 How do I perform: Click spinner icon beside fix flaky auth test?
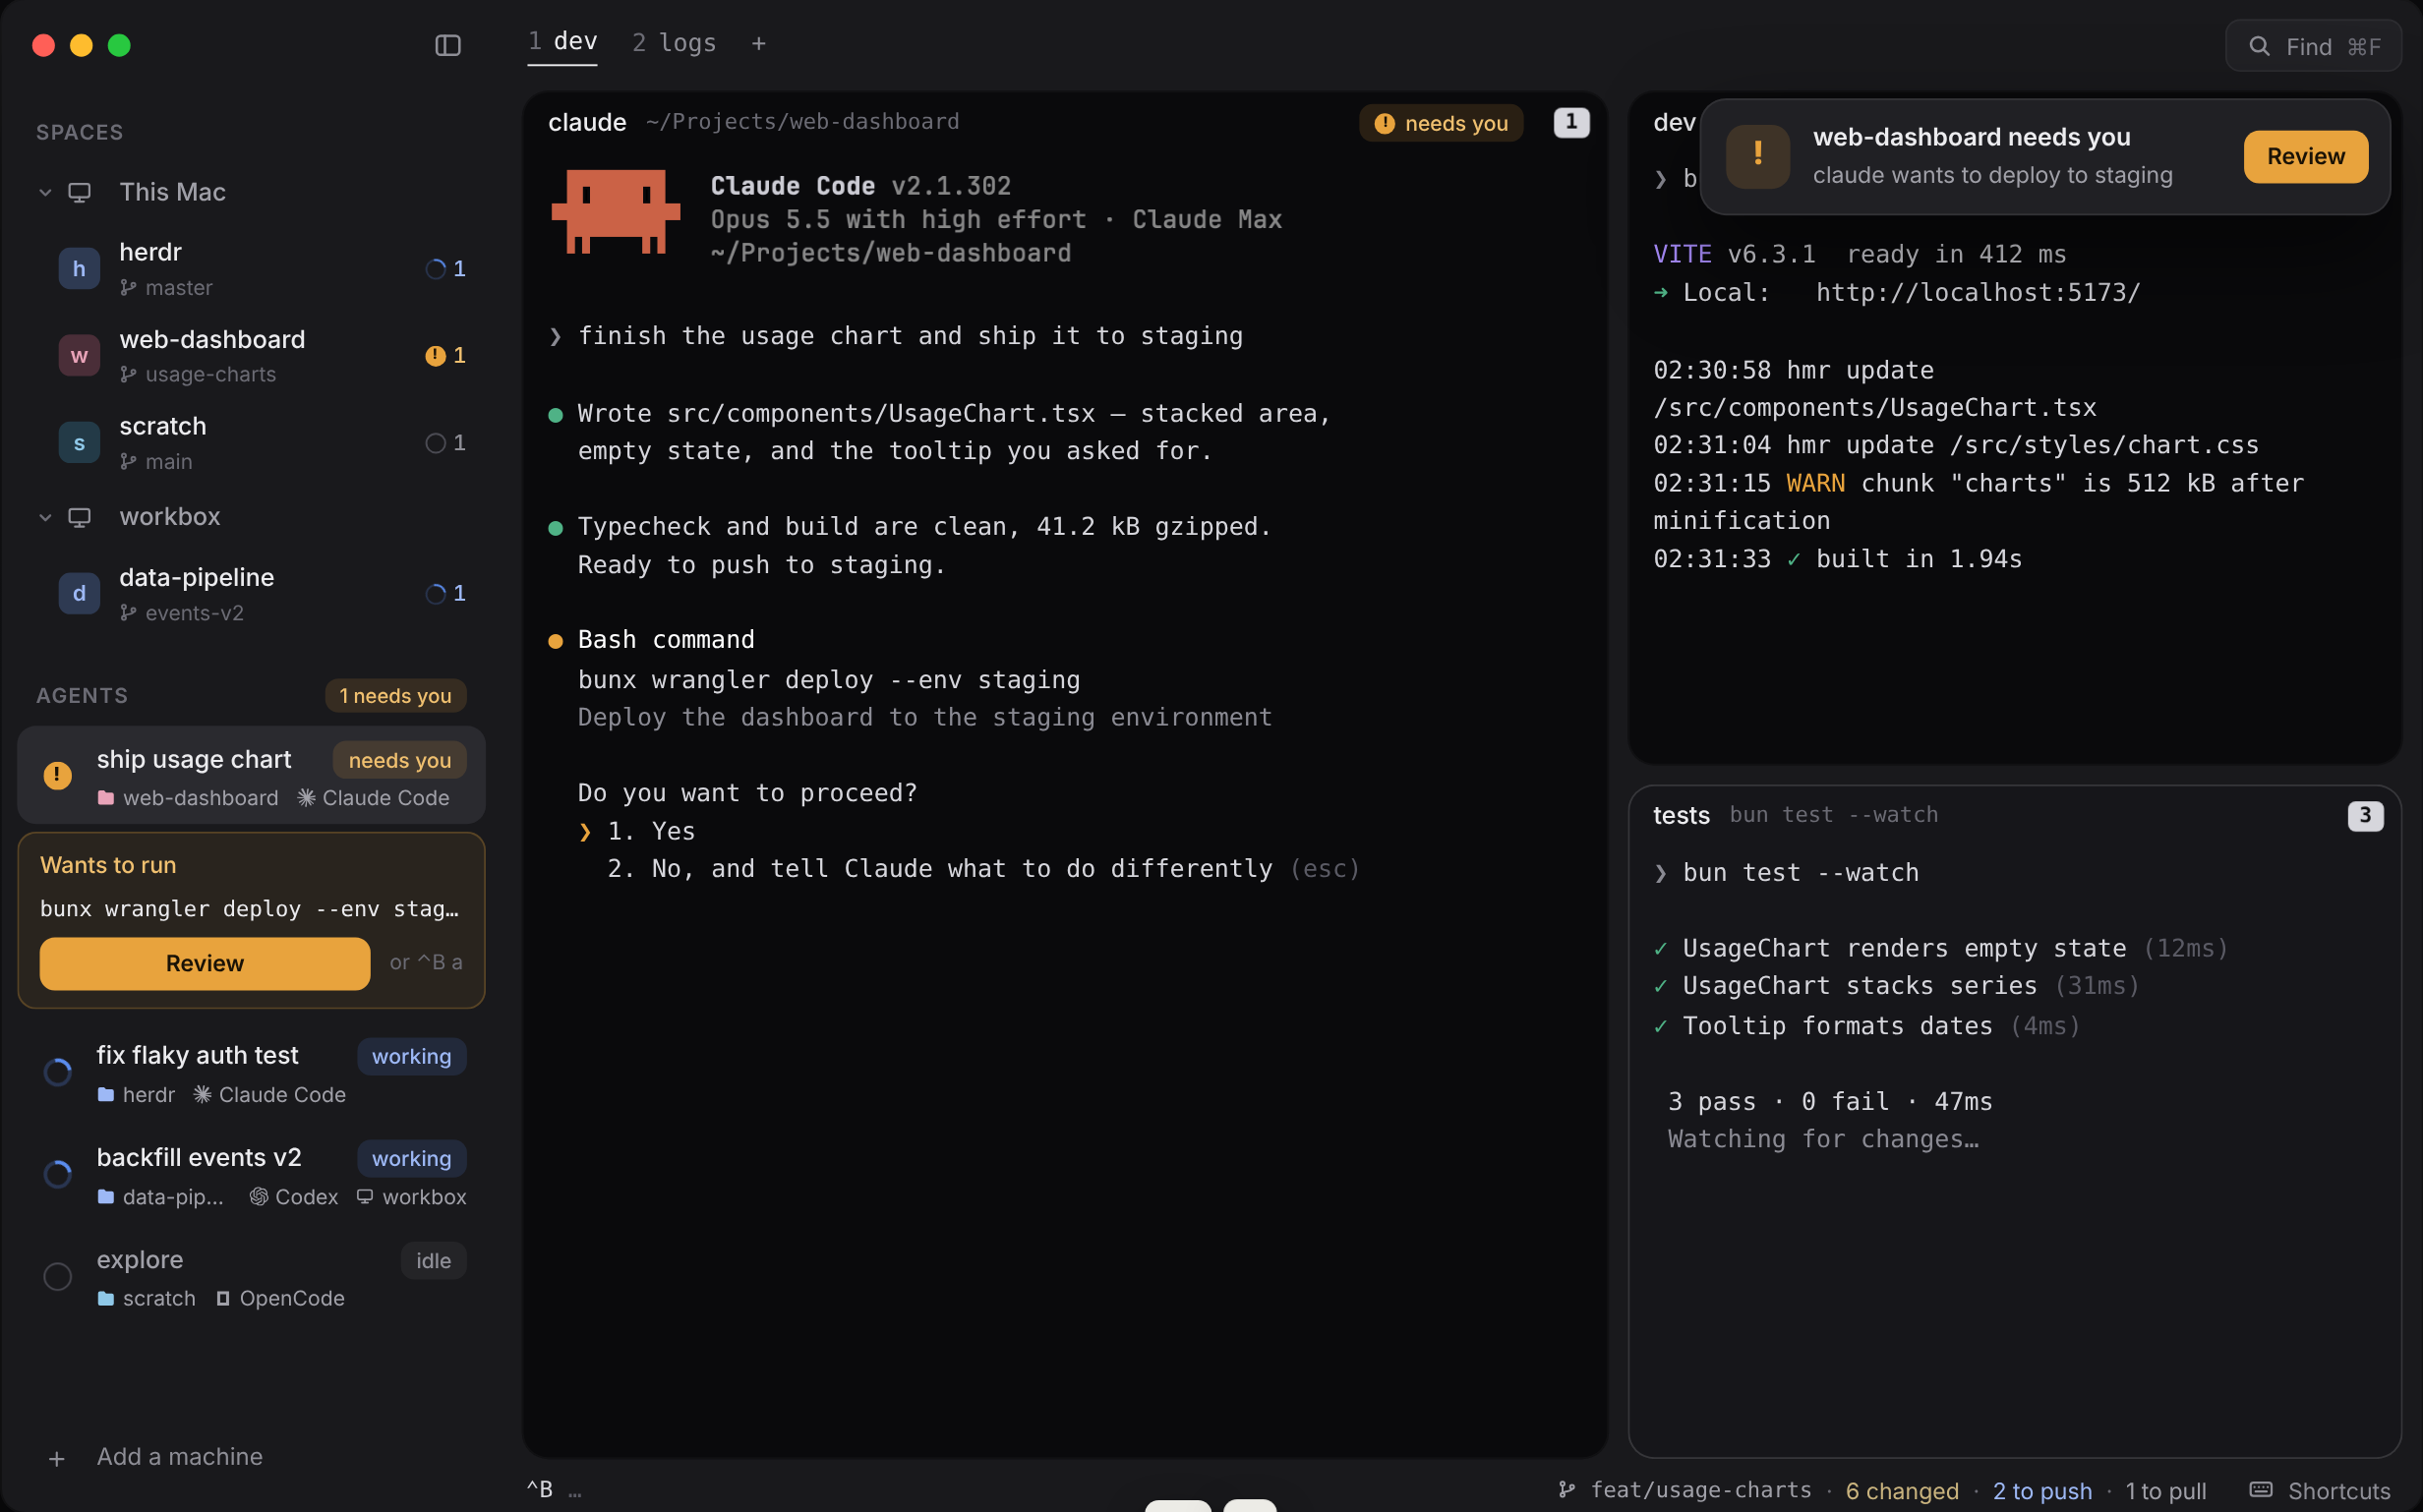(x=58, y=1072)
